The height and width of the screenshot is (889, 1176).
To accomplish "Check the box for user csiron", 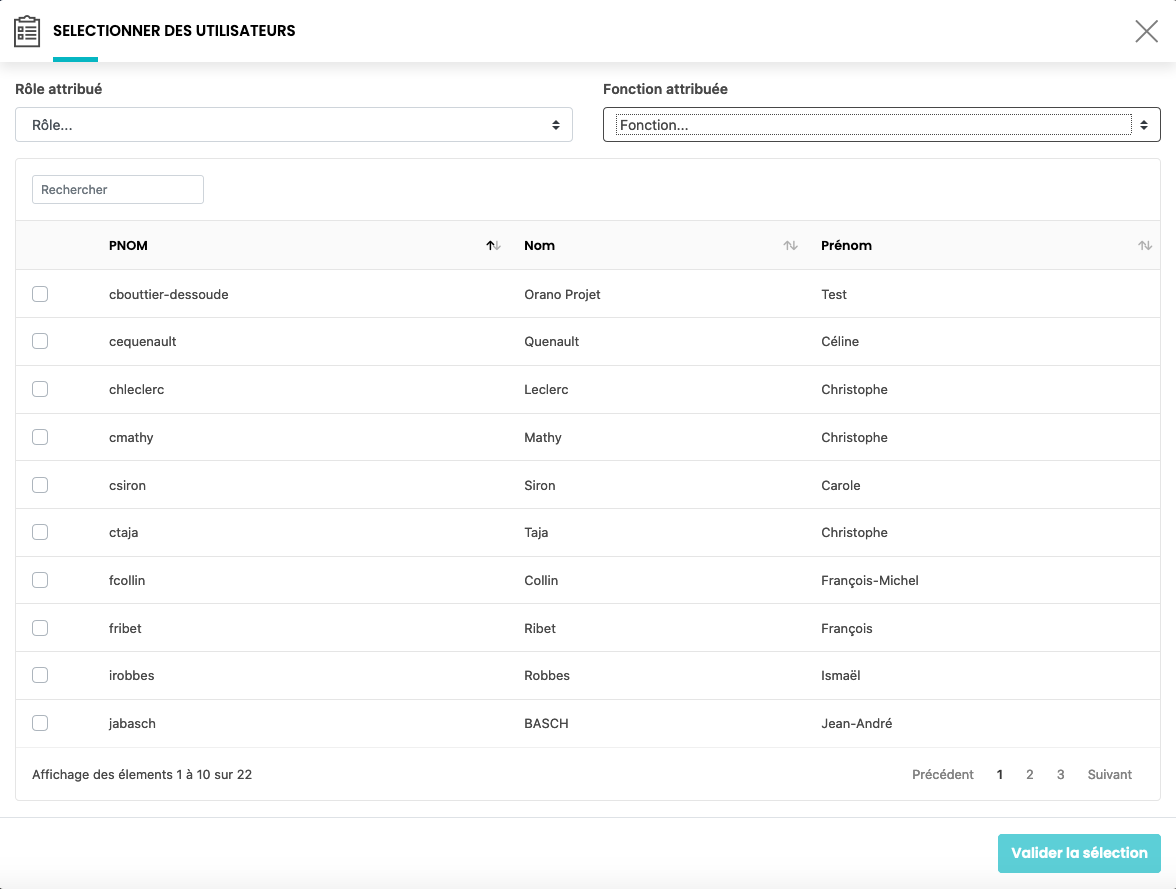I will pos(40,485).
